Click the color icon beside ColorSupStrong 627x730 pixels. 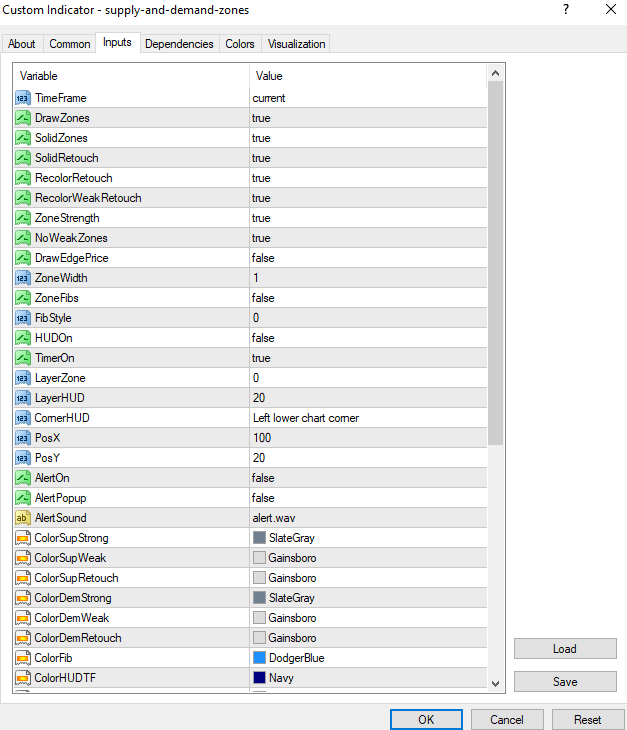(x=23, y=539)
